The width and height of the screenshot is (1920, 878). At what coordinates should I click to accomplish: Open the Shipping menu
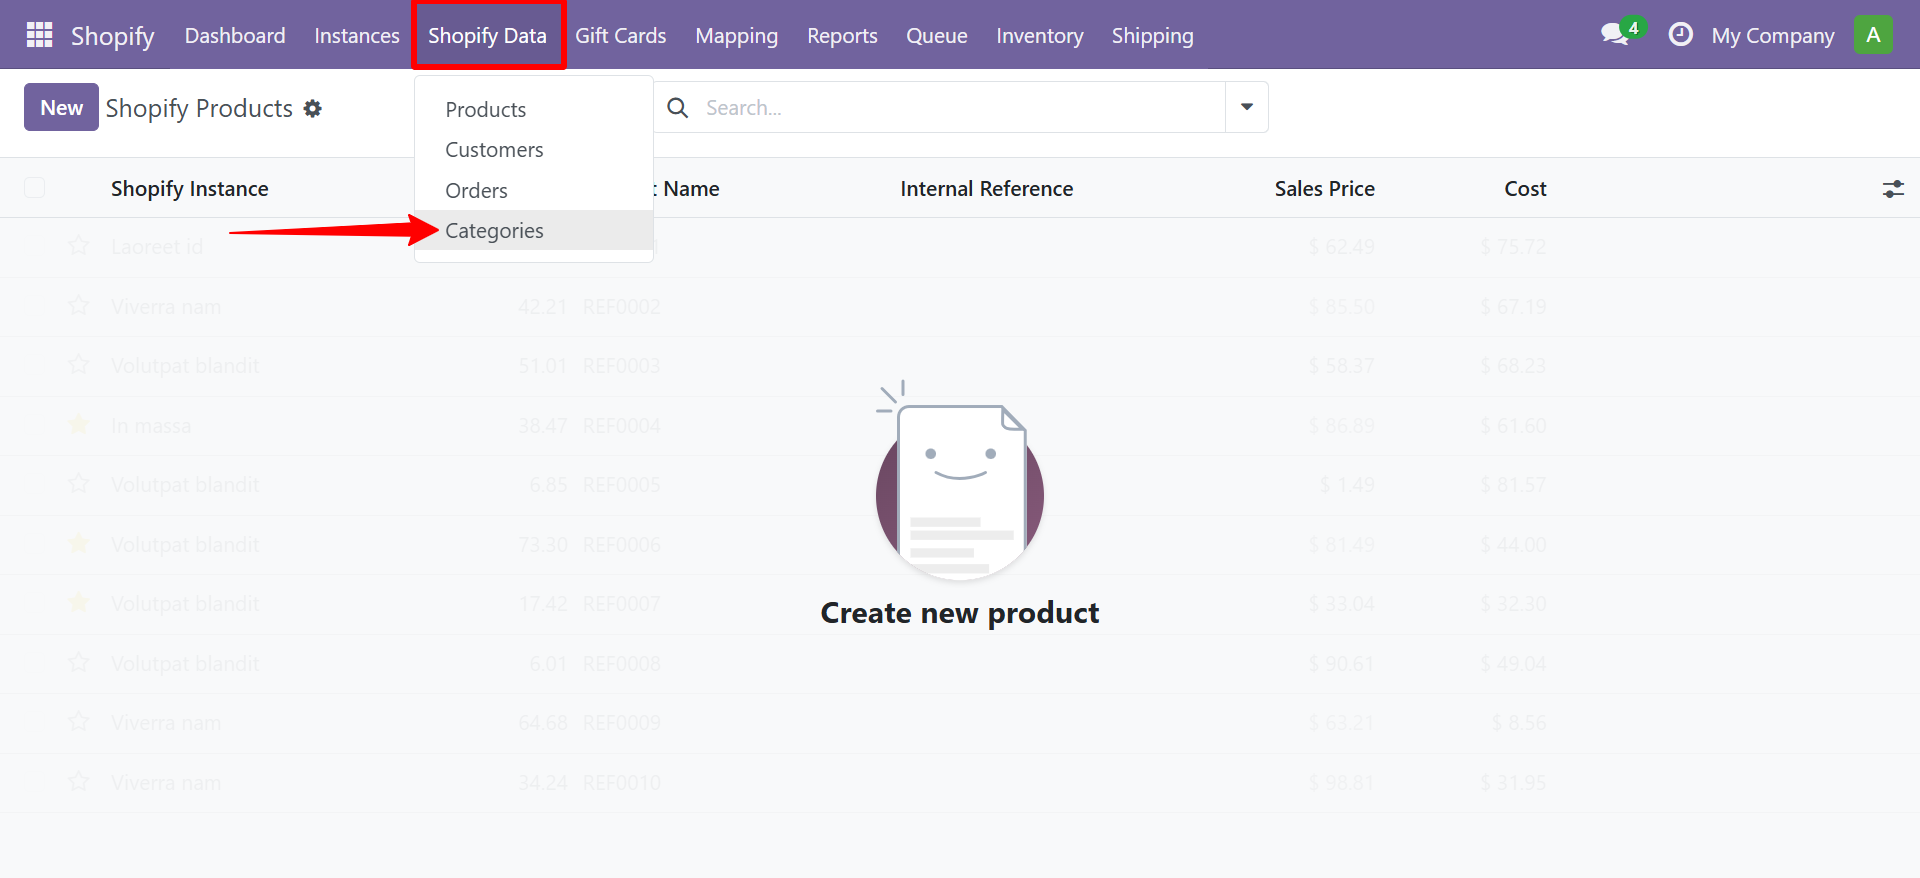(x=1153, y=35)
